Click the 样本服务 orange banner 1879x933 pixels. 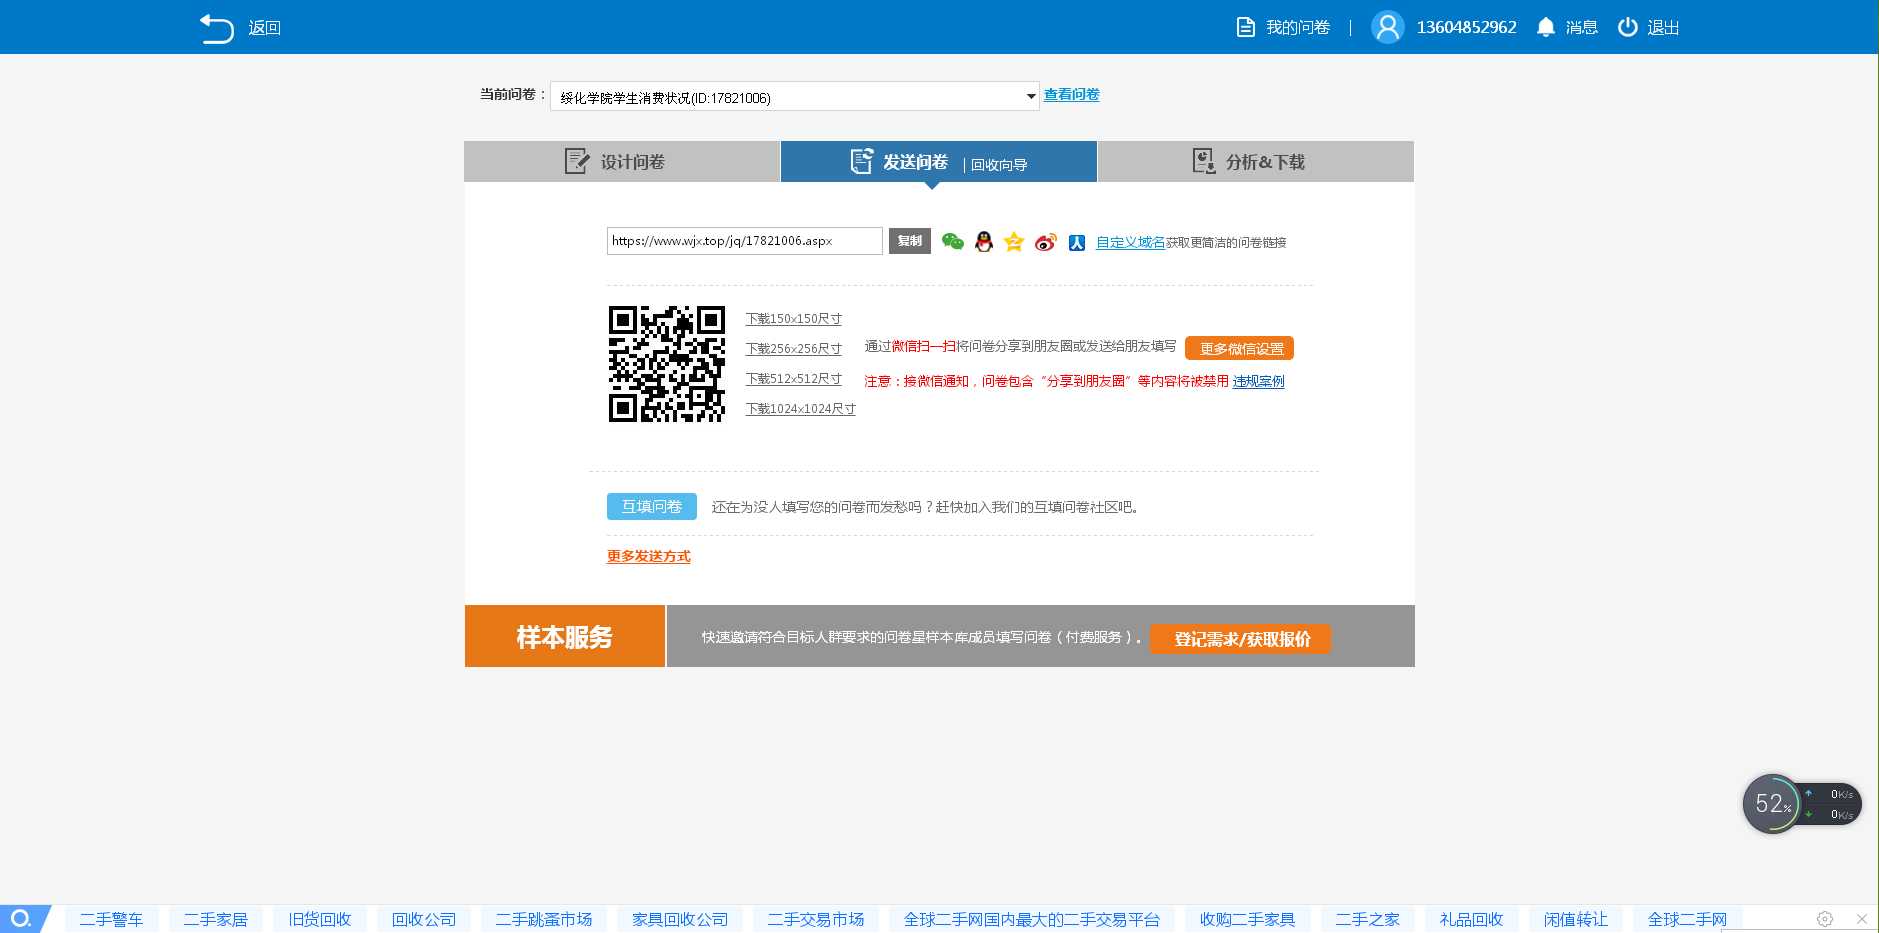[565, 636]
